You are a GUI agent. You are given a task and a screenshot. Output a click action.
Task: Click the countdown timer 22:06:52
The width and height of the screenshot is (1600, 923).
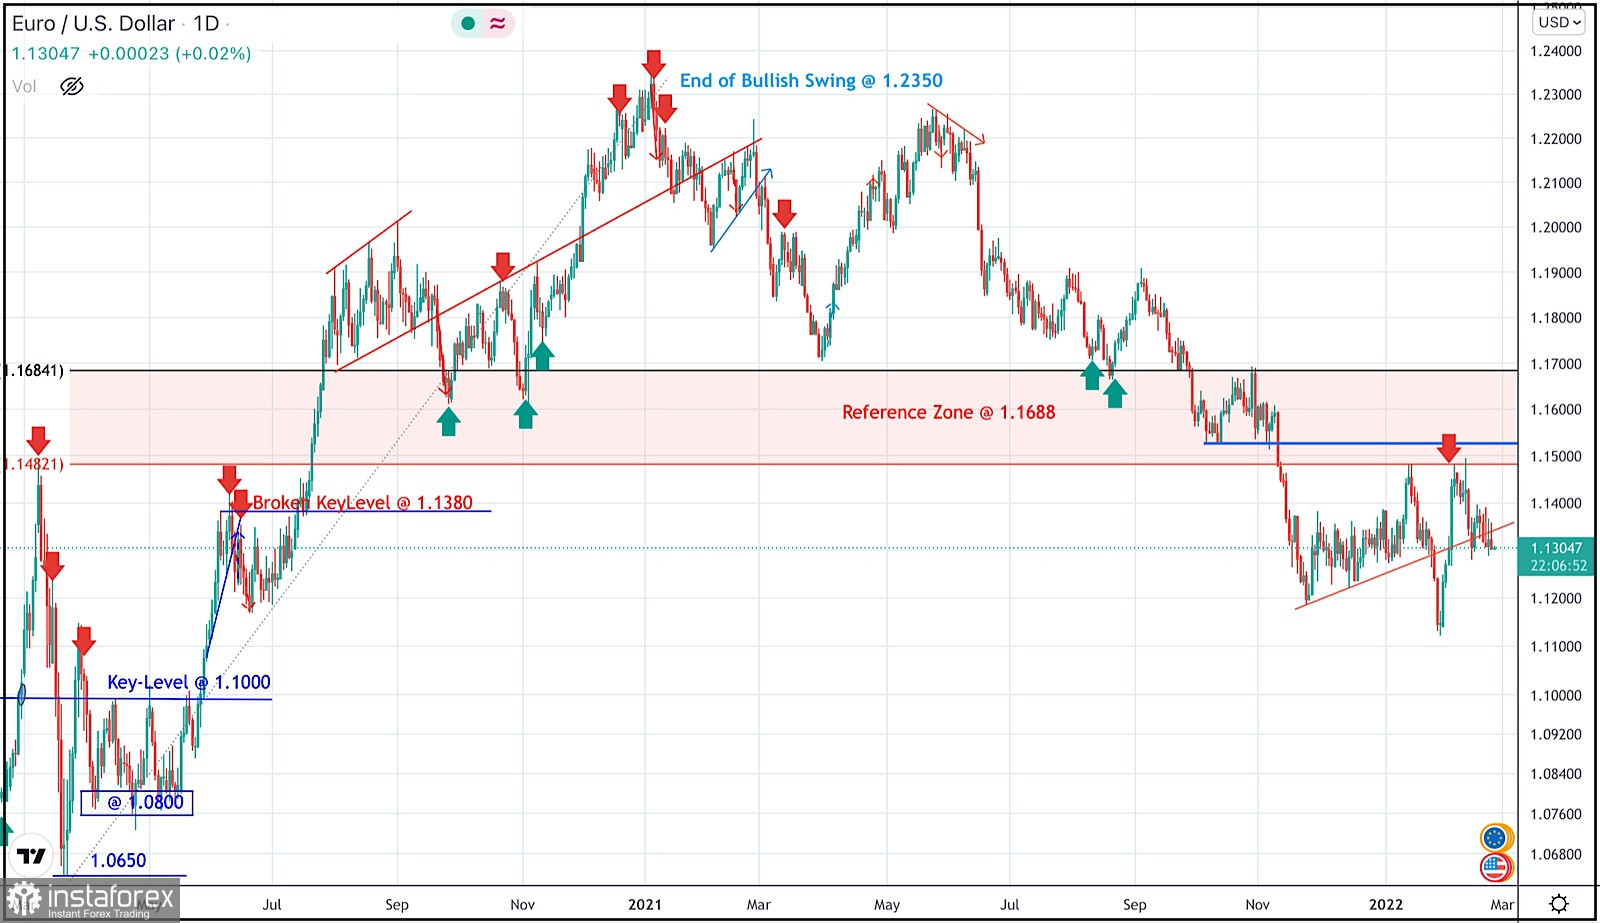(x=1558, y=566)
